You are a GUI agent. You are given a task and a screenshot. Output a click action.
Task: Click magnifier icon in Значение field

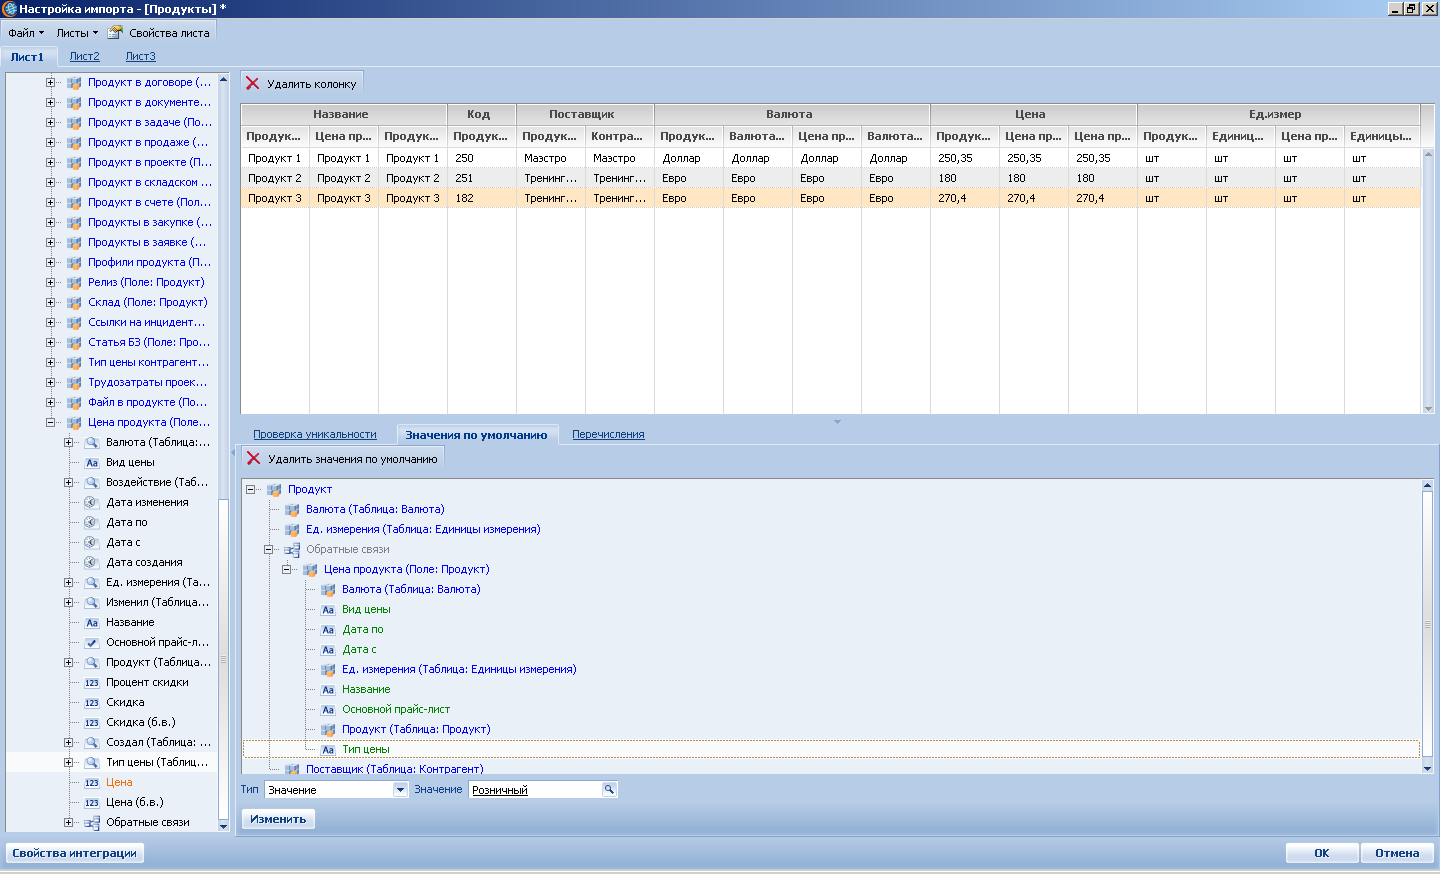tap(608, 790)
